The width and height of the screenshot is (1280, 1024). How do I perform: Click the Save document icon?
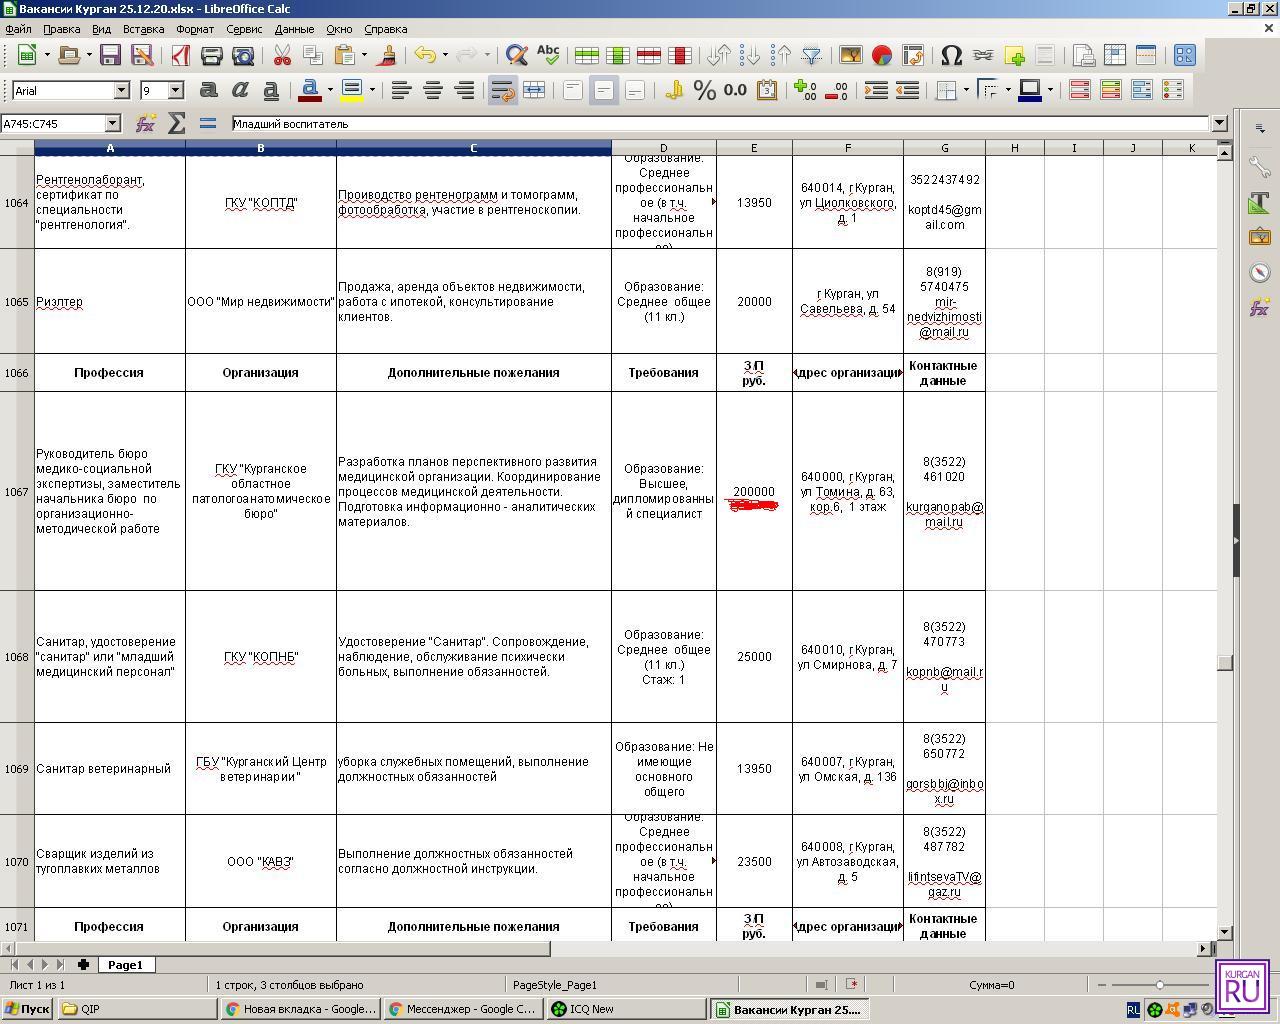[110, 55]
